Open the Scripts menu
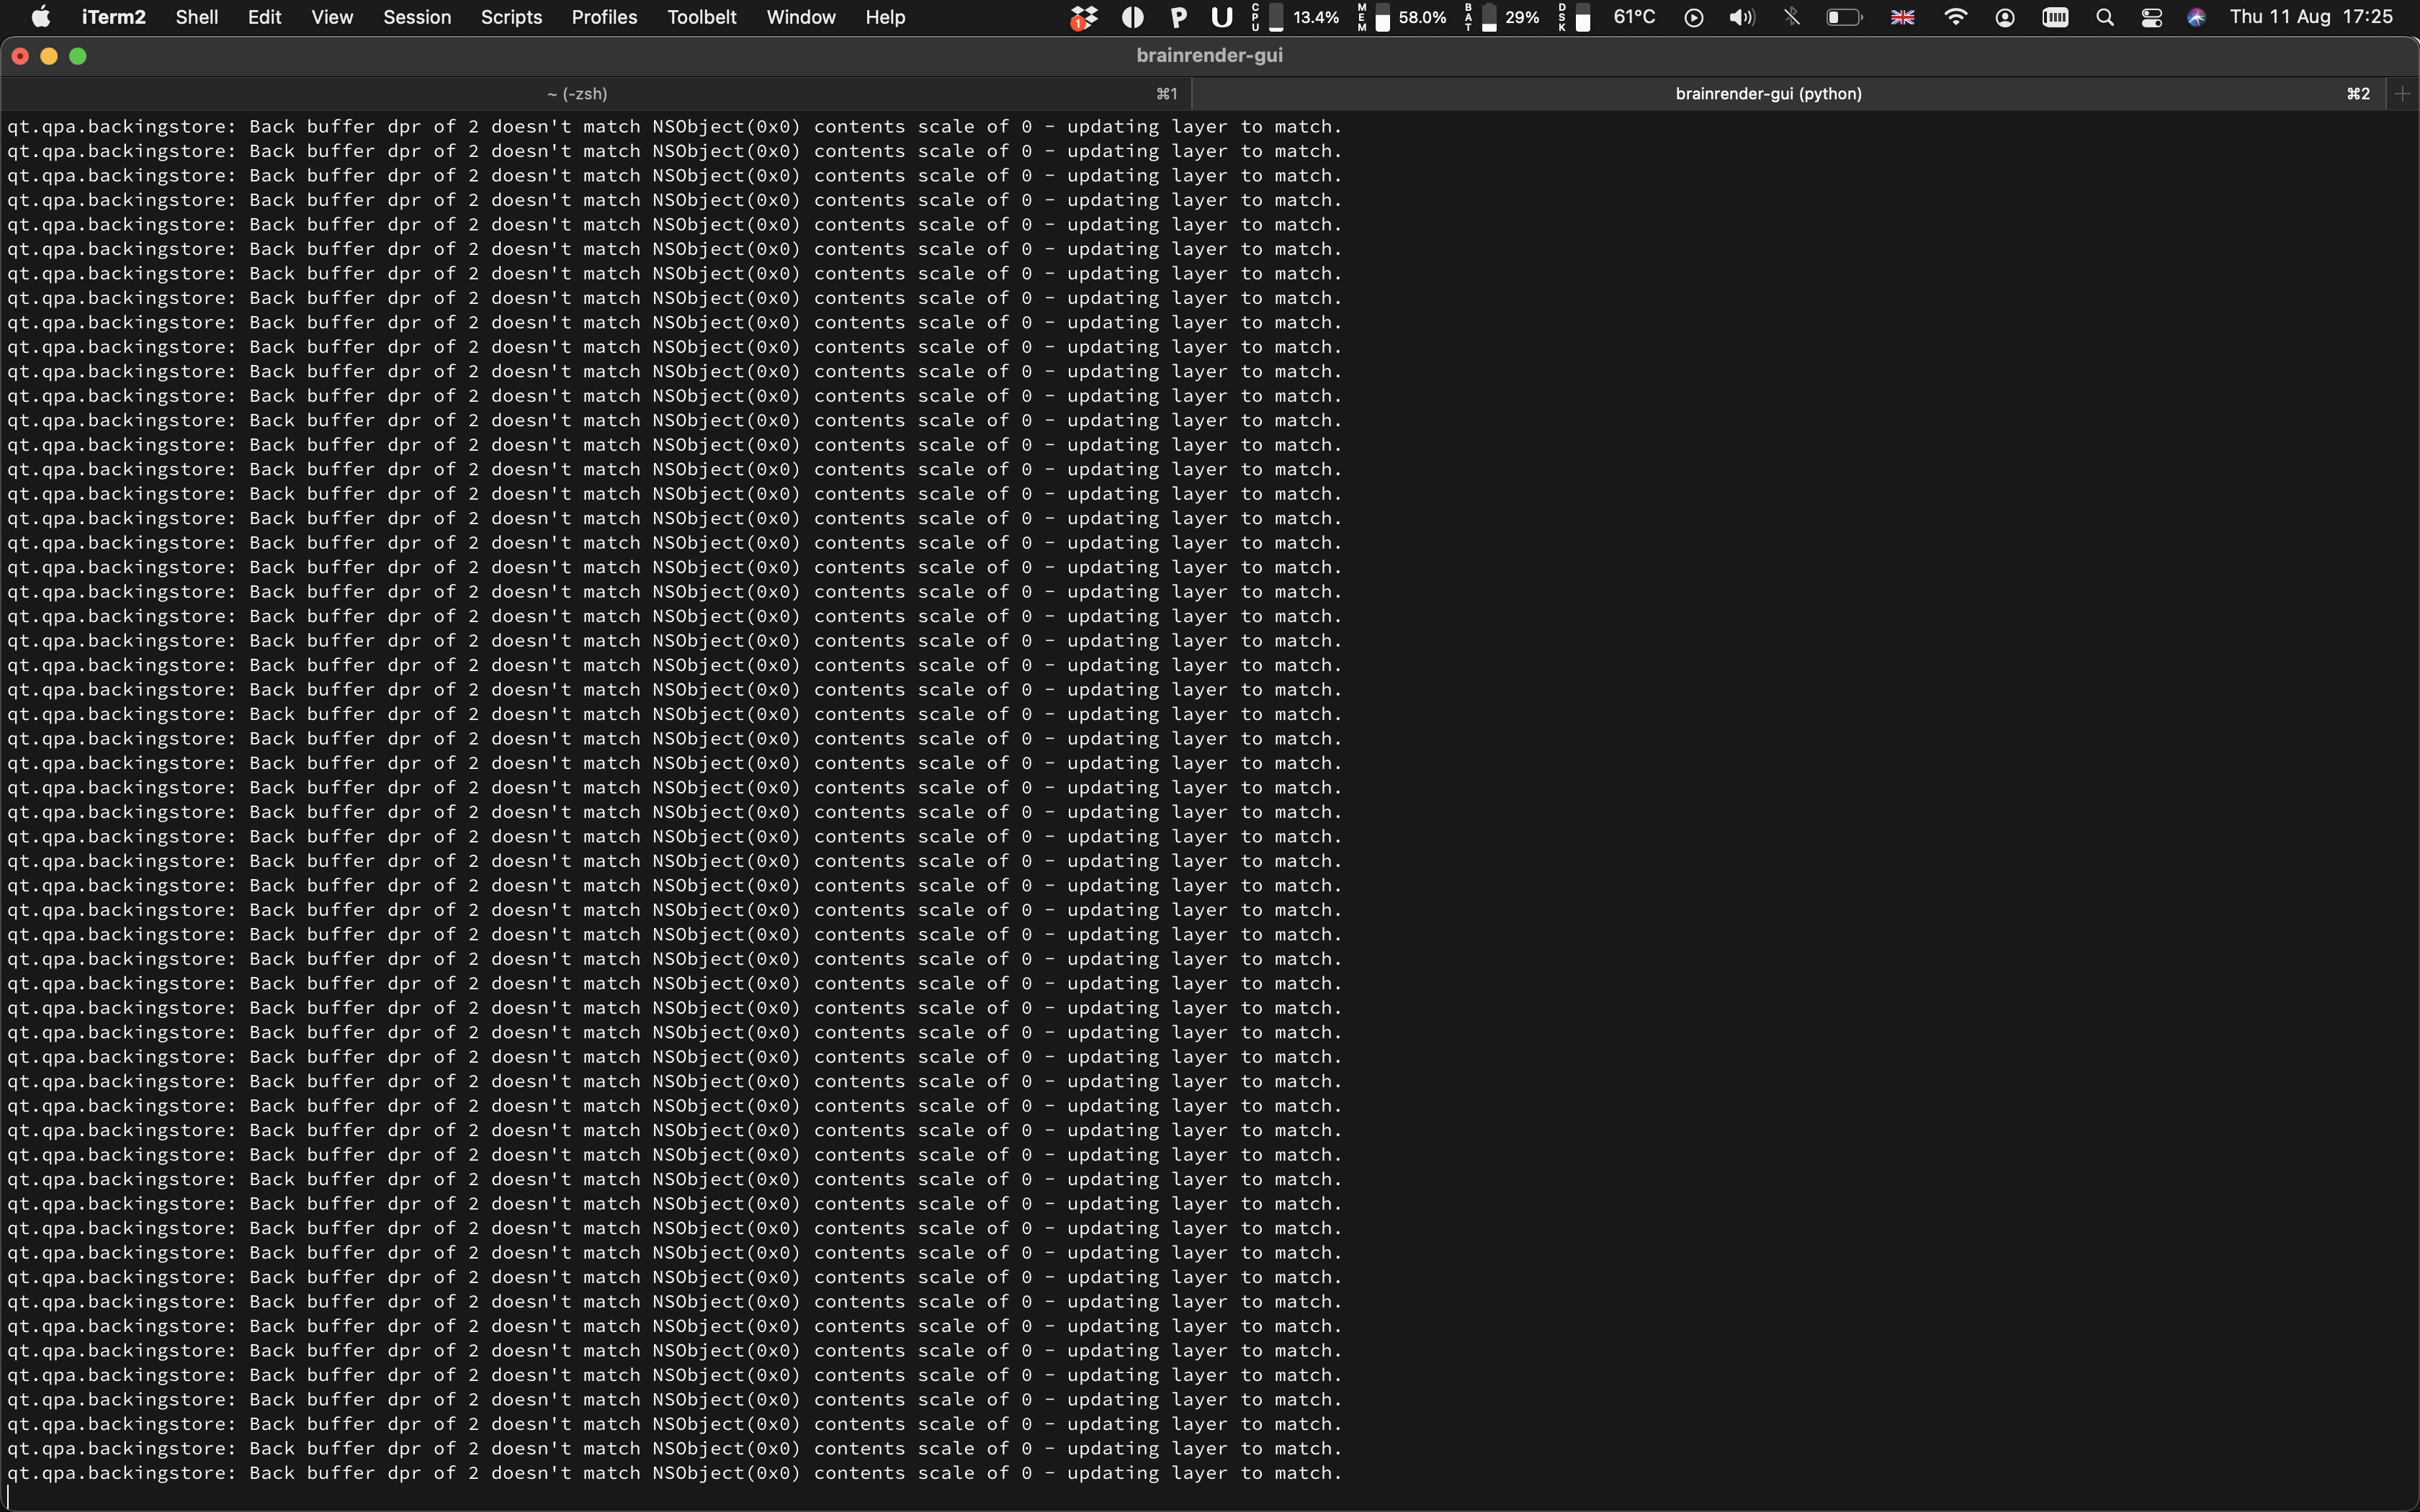The width and height of the screenshot is (2420, 1512). [x=511, y=17]
